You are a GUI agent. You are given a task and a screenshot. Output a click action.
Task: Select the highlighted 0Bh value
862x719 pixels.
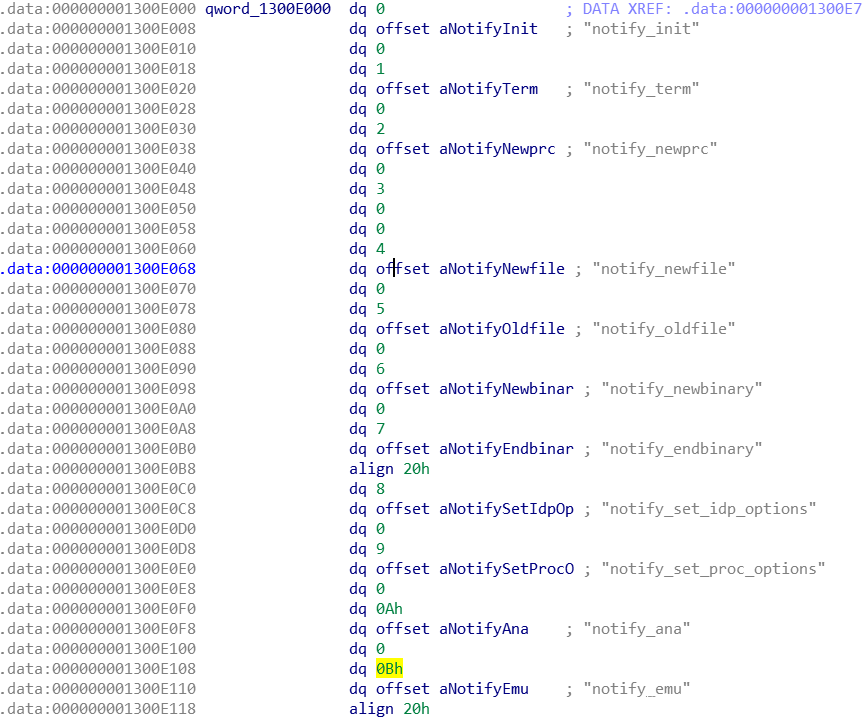[x=389, y=669]
